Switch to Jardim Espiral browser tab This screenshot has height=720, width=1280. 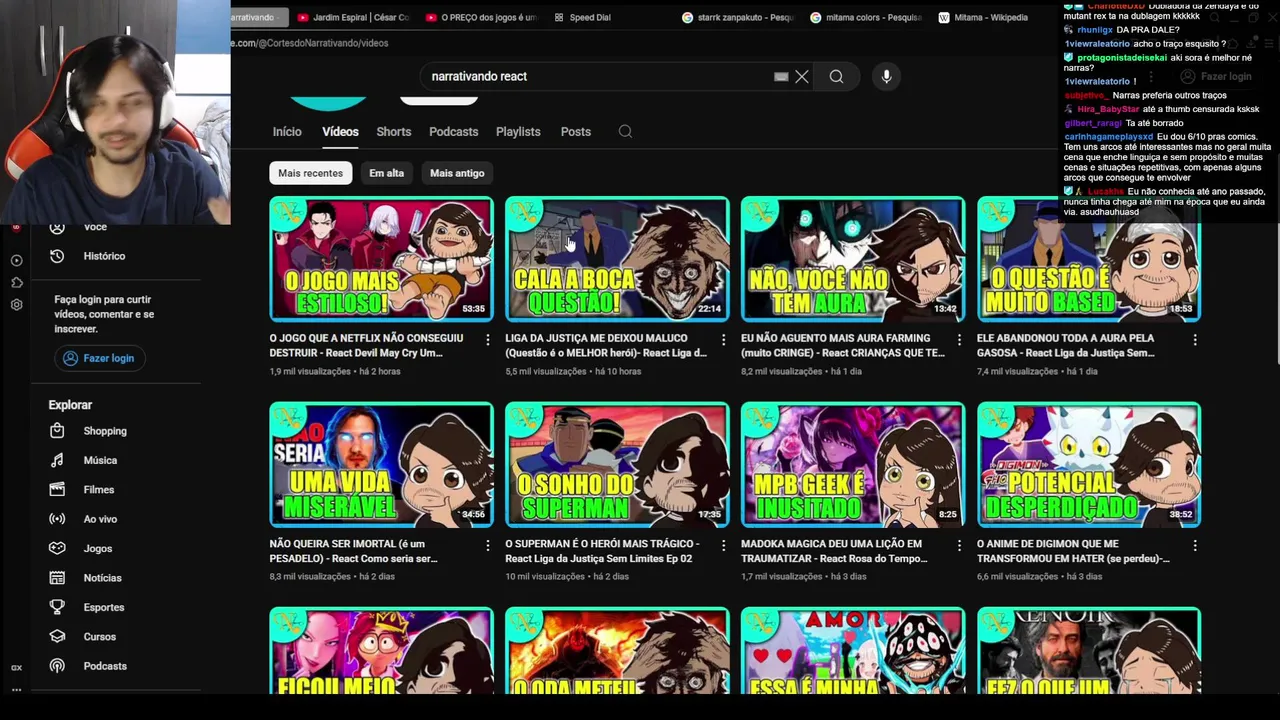[x=352, y=17]
